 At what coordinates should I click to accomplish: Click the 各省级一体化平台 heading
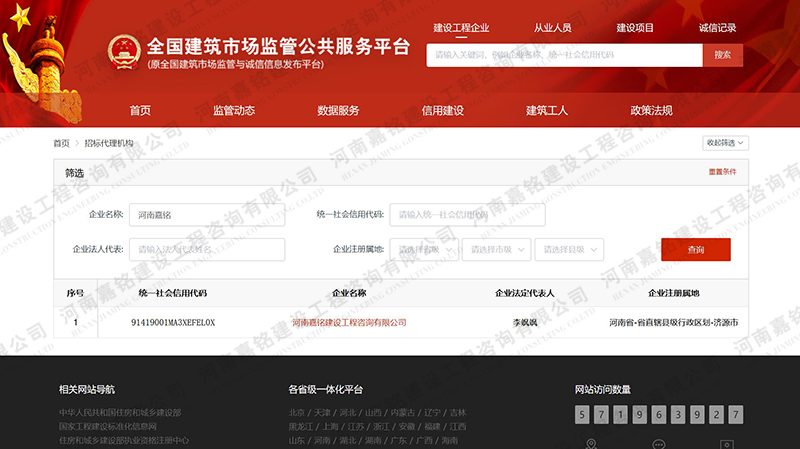click(x=326, y=390)
